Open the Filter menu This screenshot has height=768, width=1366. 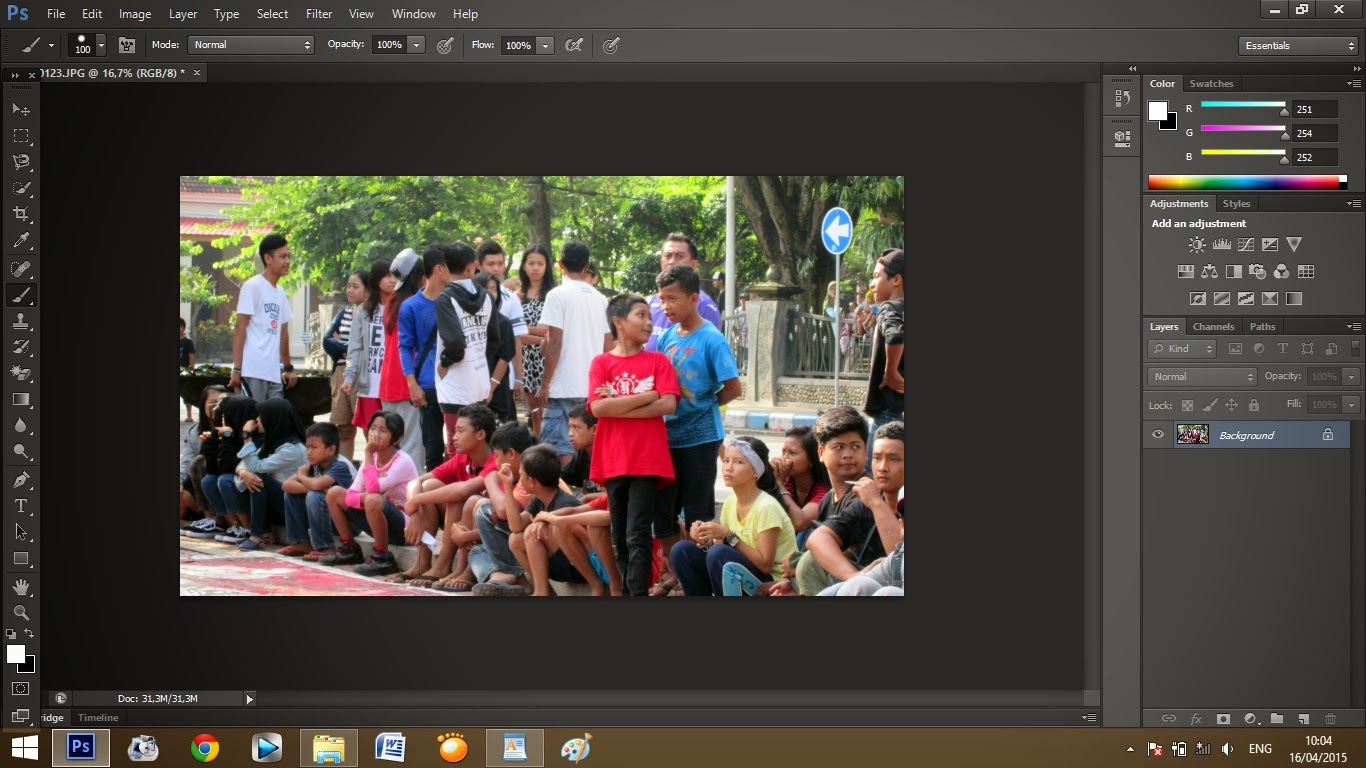[x=318, y=13]
